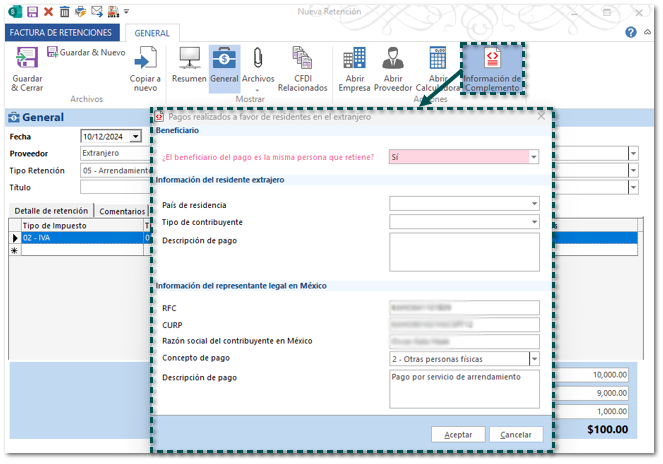Open Archivos paperclip menu
The width and height of the screenshot is (663, 464).
258,69
